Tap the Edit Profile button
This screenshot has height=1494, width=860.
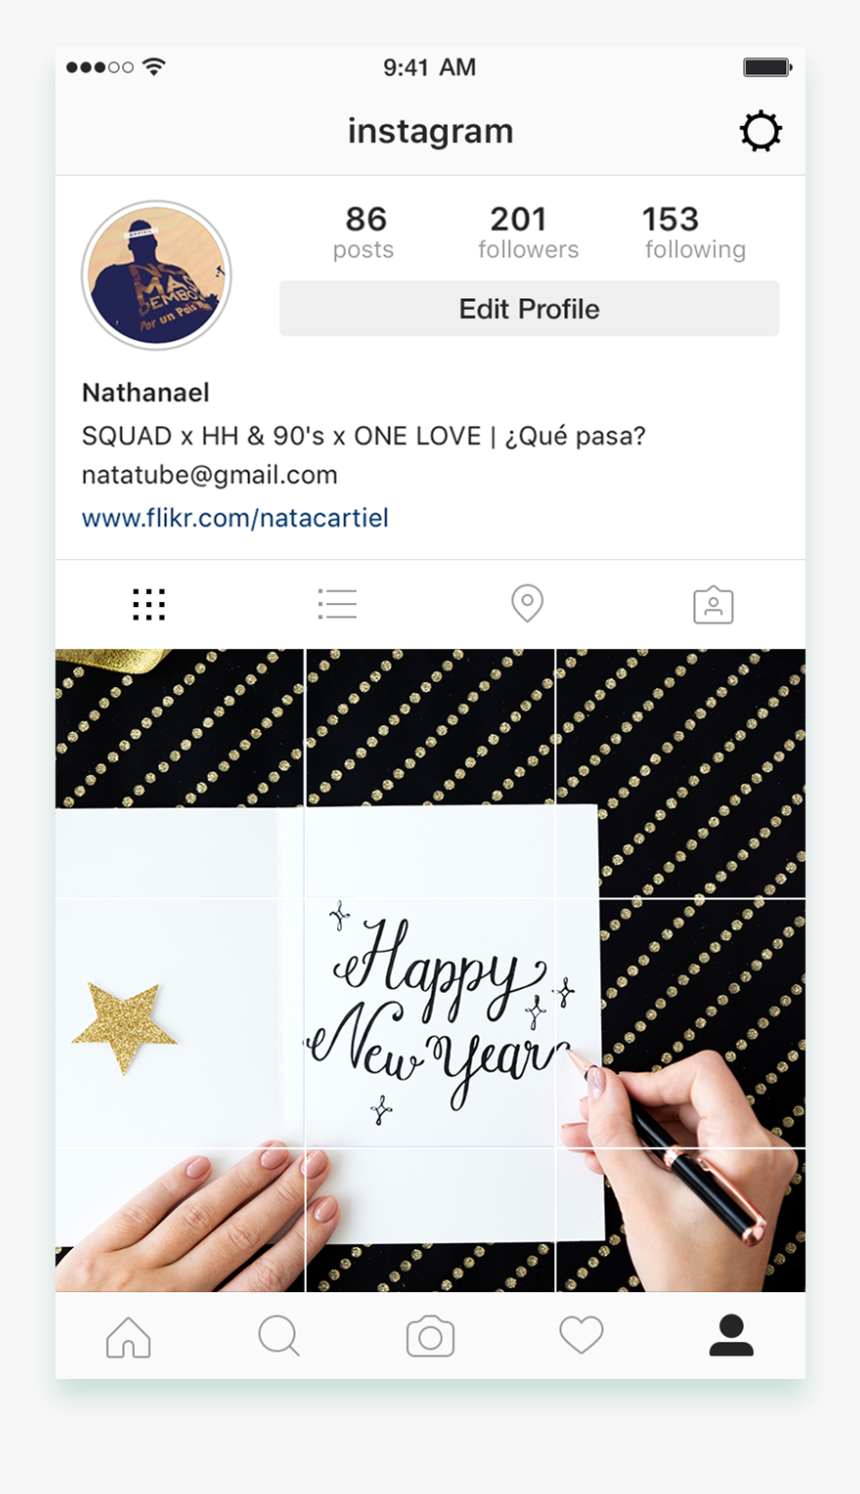pos(529,308)
